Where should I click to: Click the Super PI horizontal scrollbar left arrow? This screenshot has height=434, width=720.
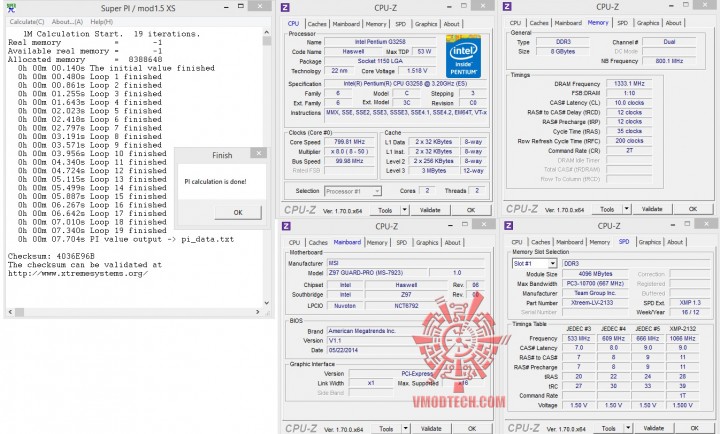10,312
